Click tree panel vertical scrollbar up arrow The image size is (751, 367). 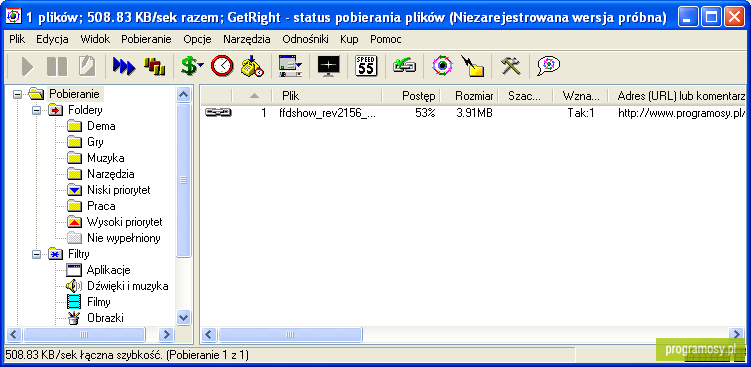[184, 94]
